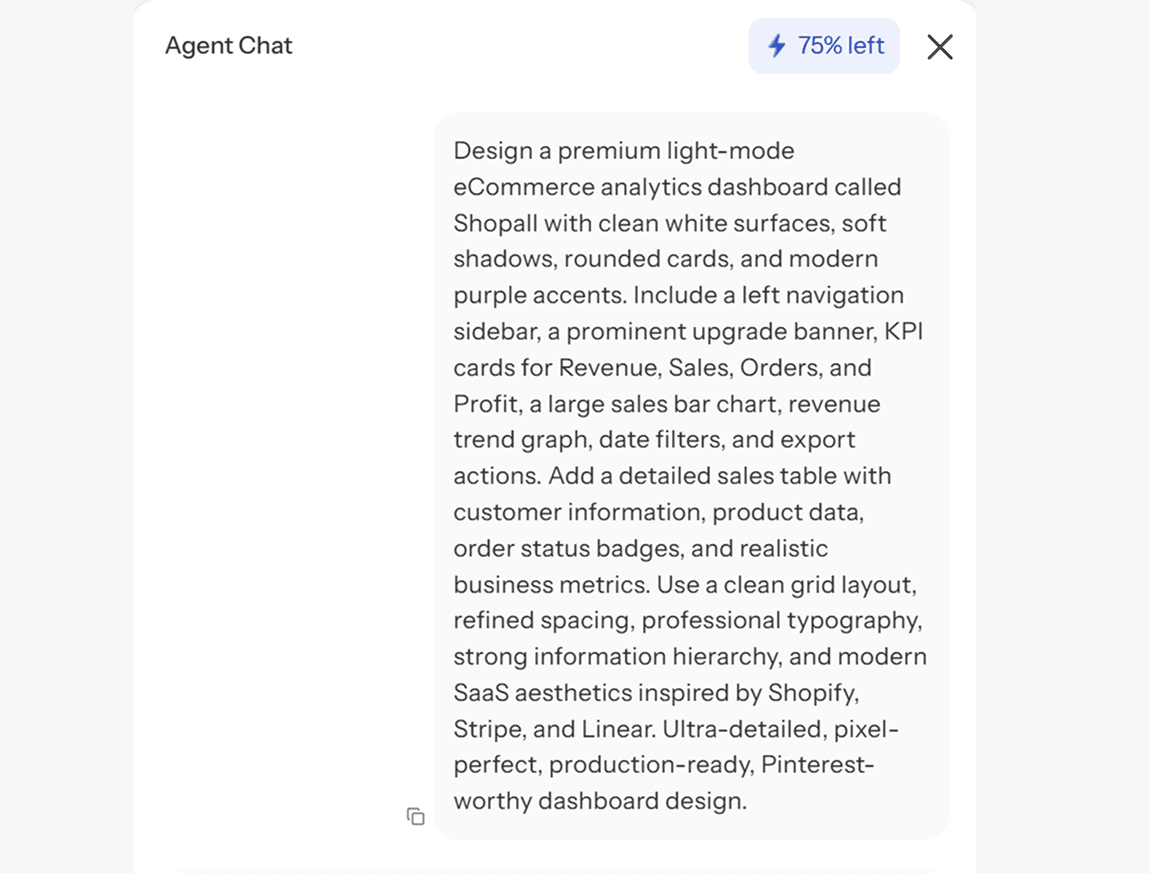Click the text 'refined spacing, professional typography,'
The width and height of the screenshot is (1150, 873).
pyautogui.click(x=688, y=621)
